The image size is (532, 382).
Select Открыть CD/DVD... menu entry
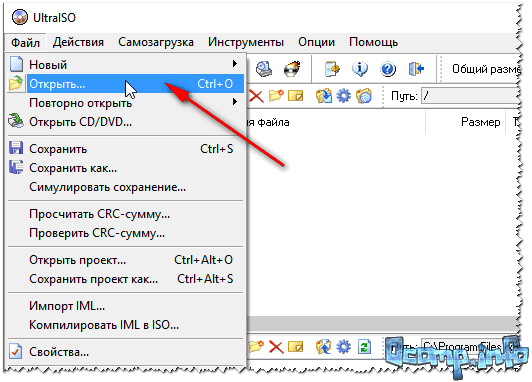(126, 121)
